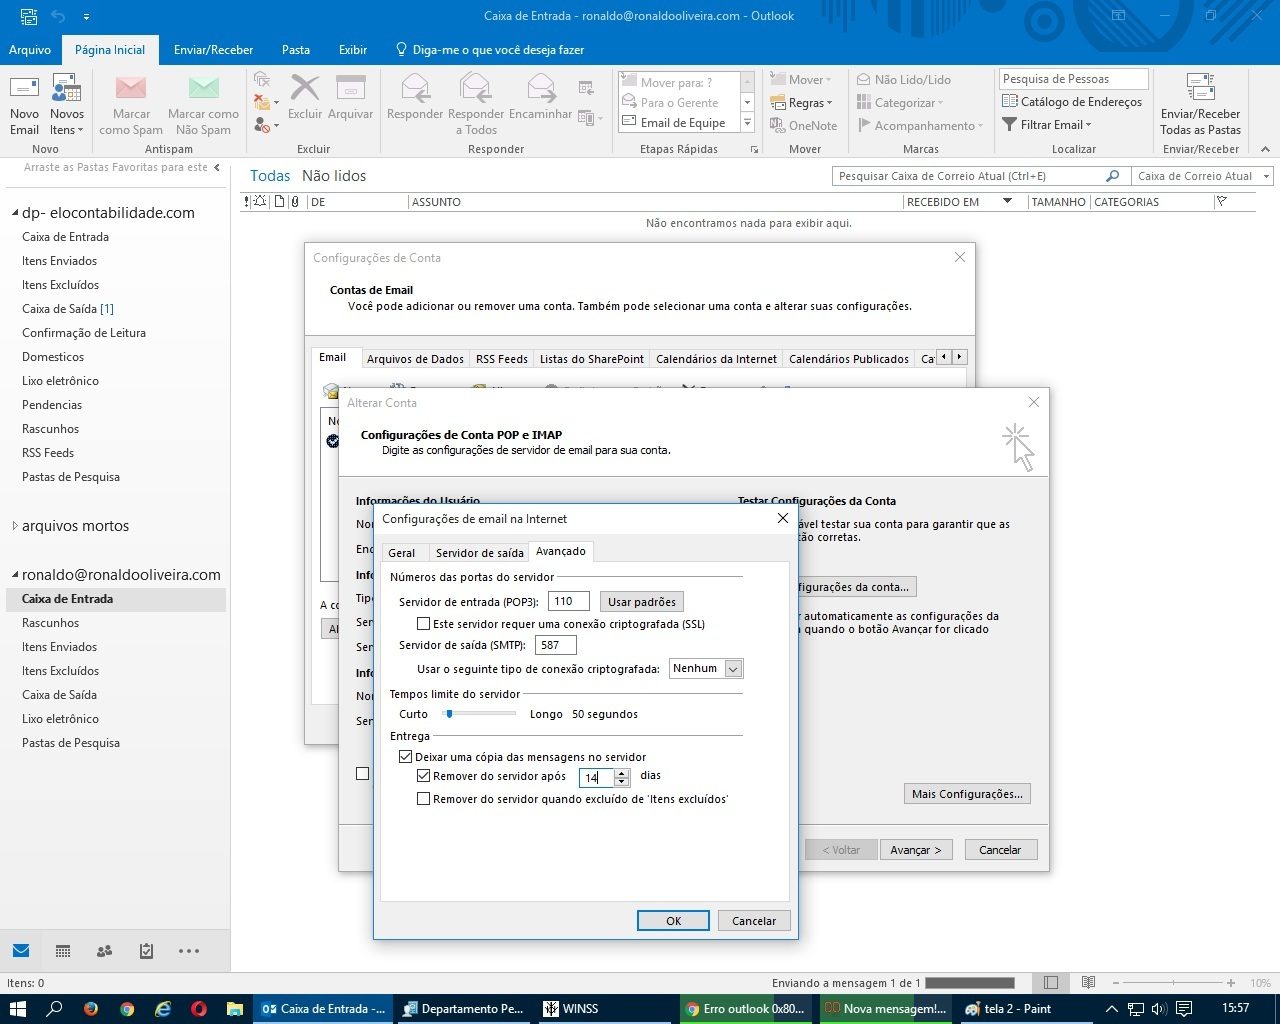Collapse ronaldo@ronaldooliveira.com account tree
1280x1024 pixels.
pos(15,575)
